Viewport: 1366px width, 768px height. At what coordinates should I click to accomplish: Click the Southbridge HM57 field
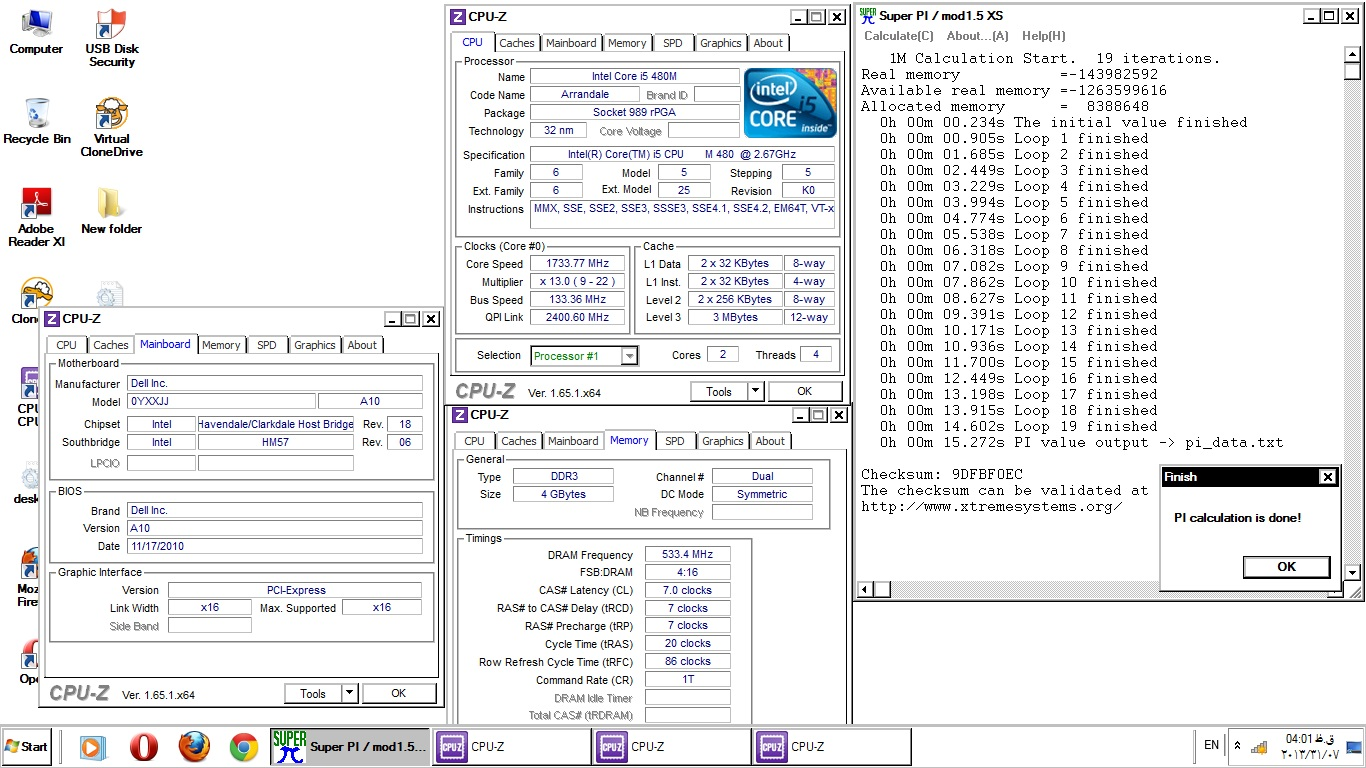coord(275,442)
